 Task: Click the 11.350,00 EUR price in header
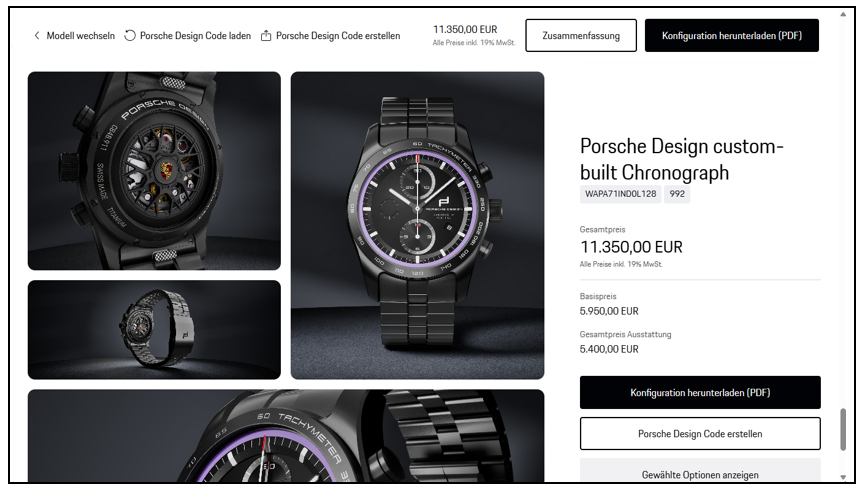[x=465, y=30]
